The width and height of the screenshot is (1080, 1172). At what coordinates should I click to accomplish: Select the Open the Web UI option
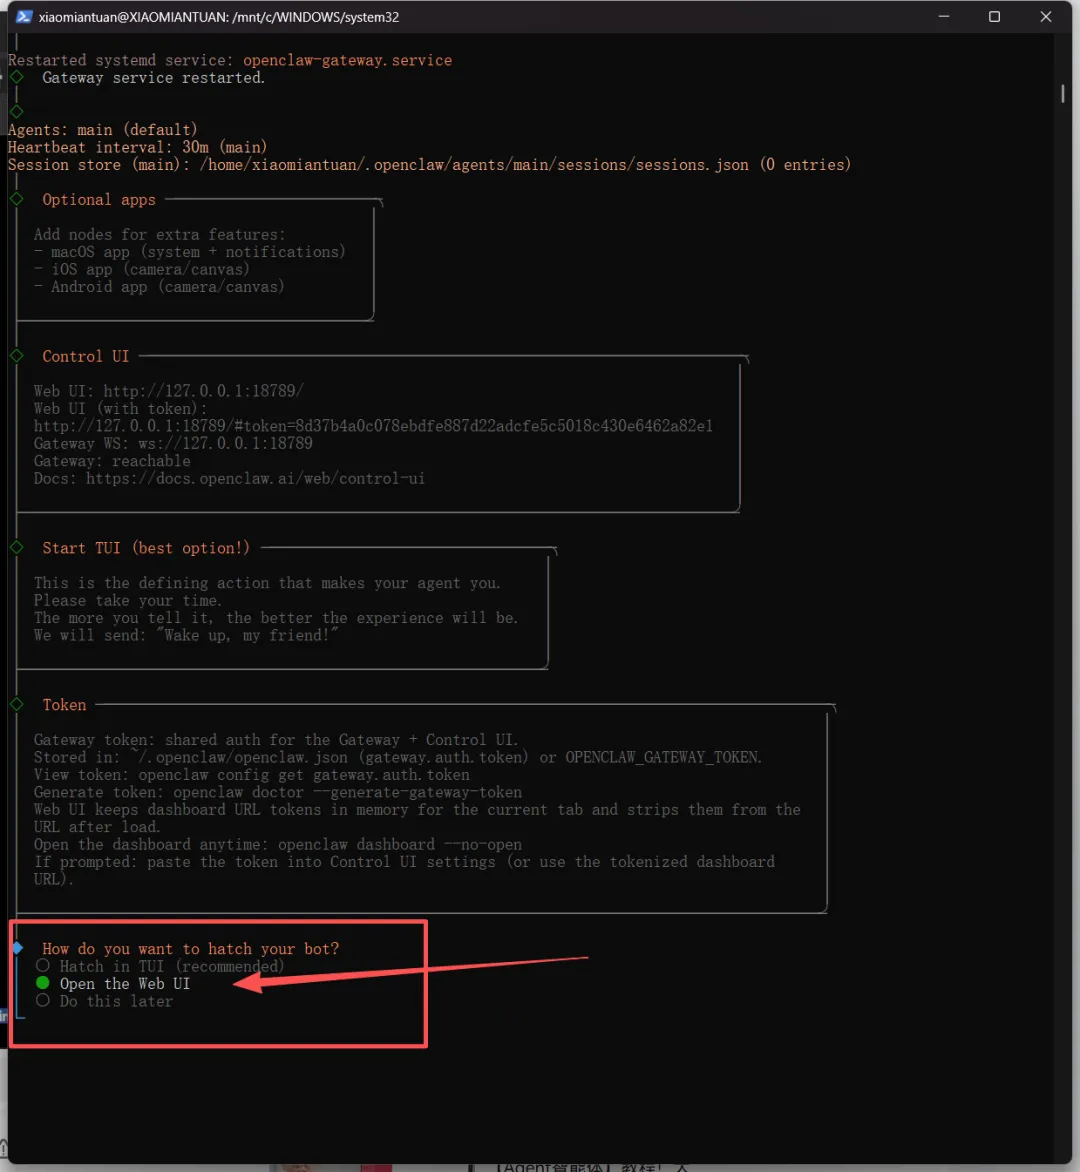click(x=113, y=984)
